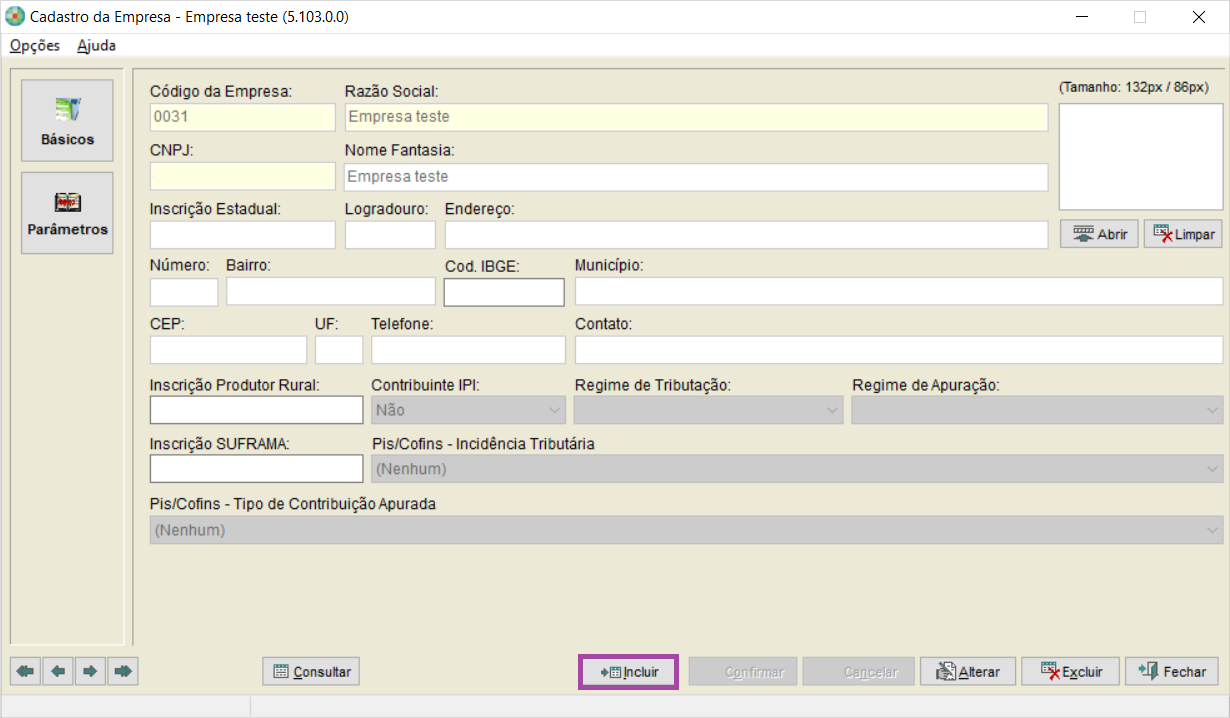Click the CNPJ input field
Screen dimensions: 1230x718
click(x=242, y=176)
